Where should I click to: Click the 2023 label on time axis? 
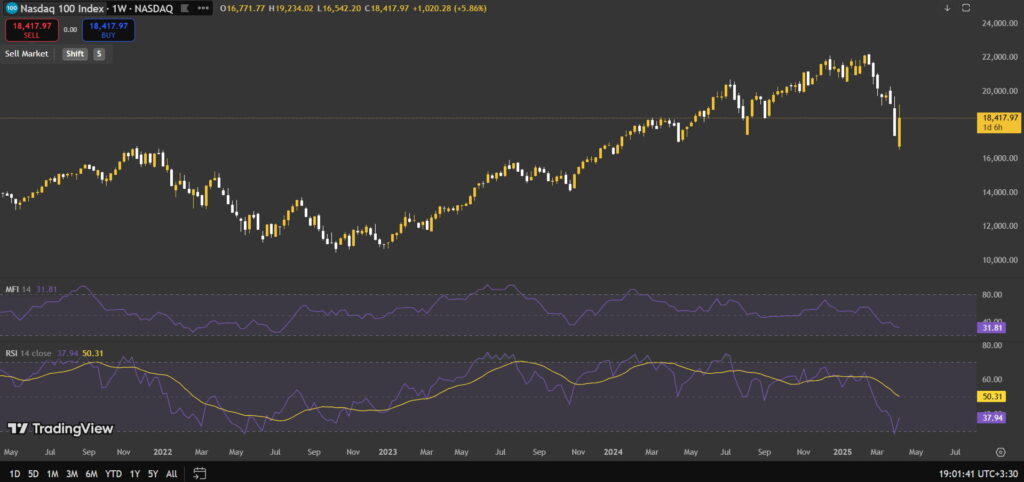point(387,452)
